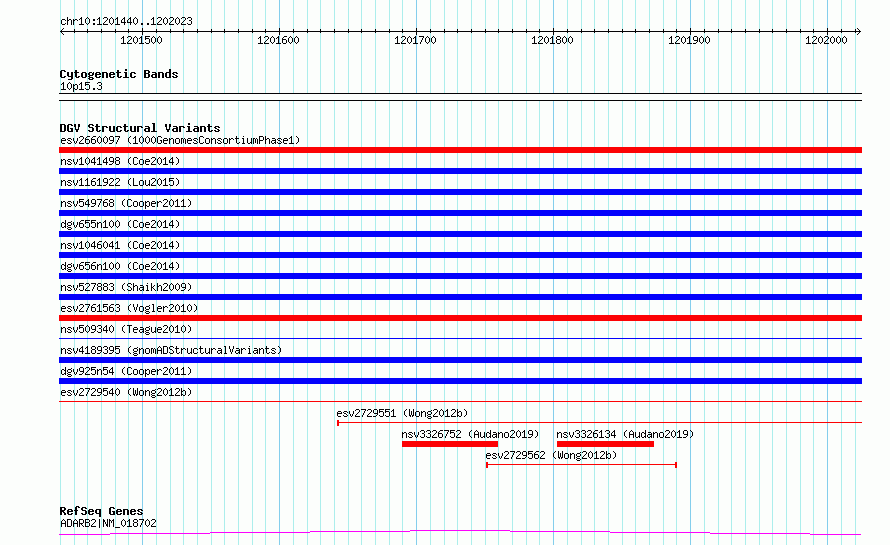Open the esv2729540 (Wong2012b) label
Image resolution: width=890 pixels, height=545 pixels.
pyautogui.click(x=126, y=392)
